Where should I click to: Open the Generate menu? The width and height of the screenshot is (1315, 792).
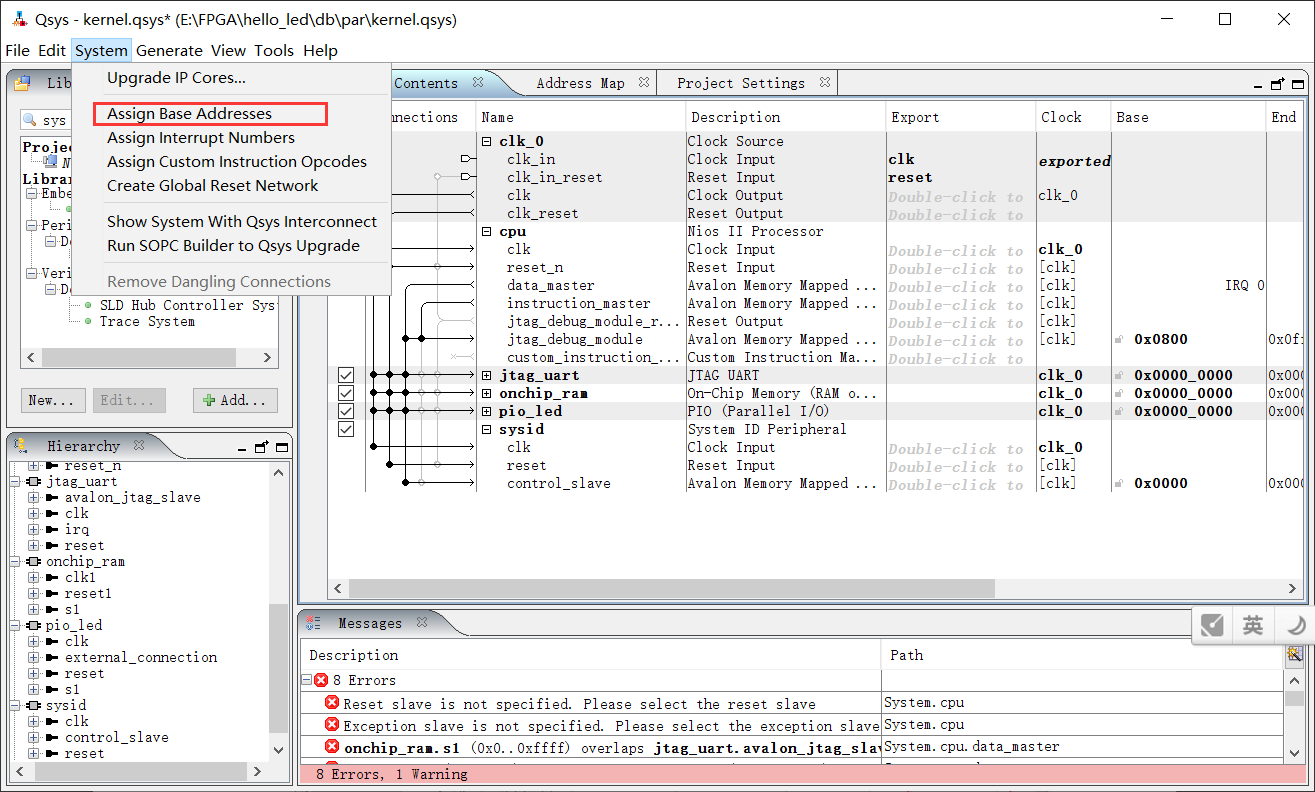(169, 50)
